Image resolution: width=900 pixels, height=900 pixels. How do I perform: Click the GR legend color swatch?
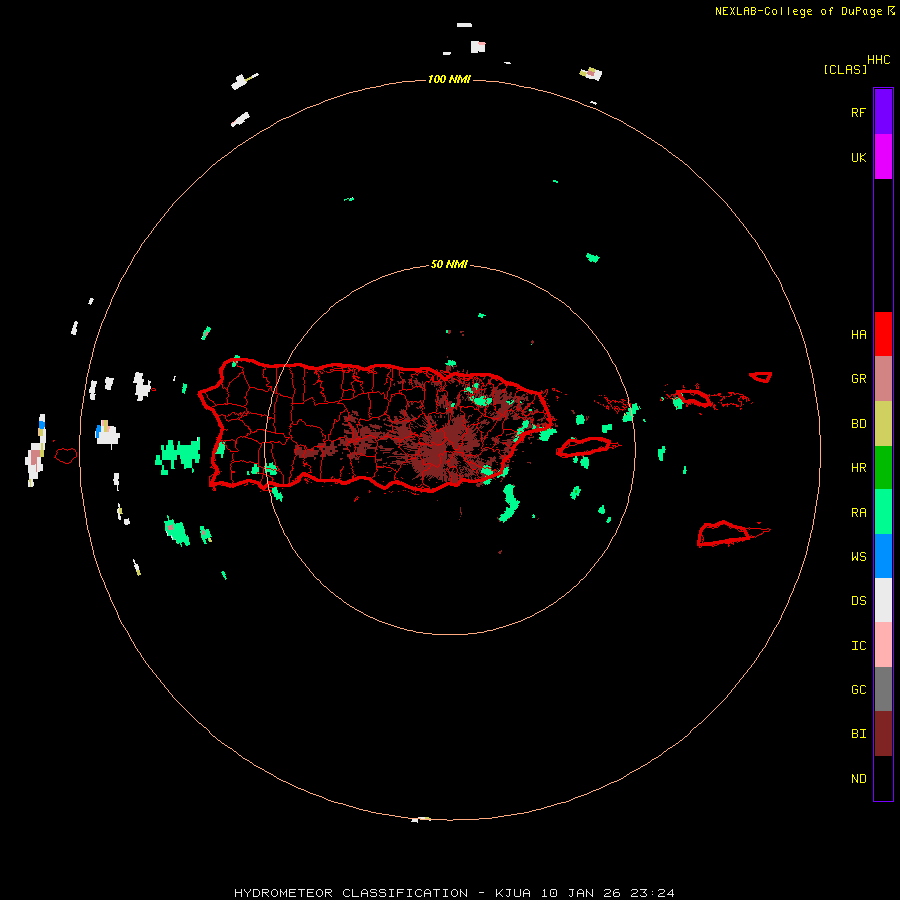[x=883, y=378]
